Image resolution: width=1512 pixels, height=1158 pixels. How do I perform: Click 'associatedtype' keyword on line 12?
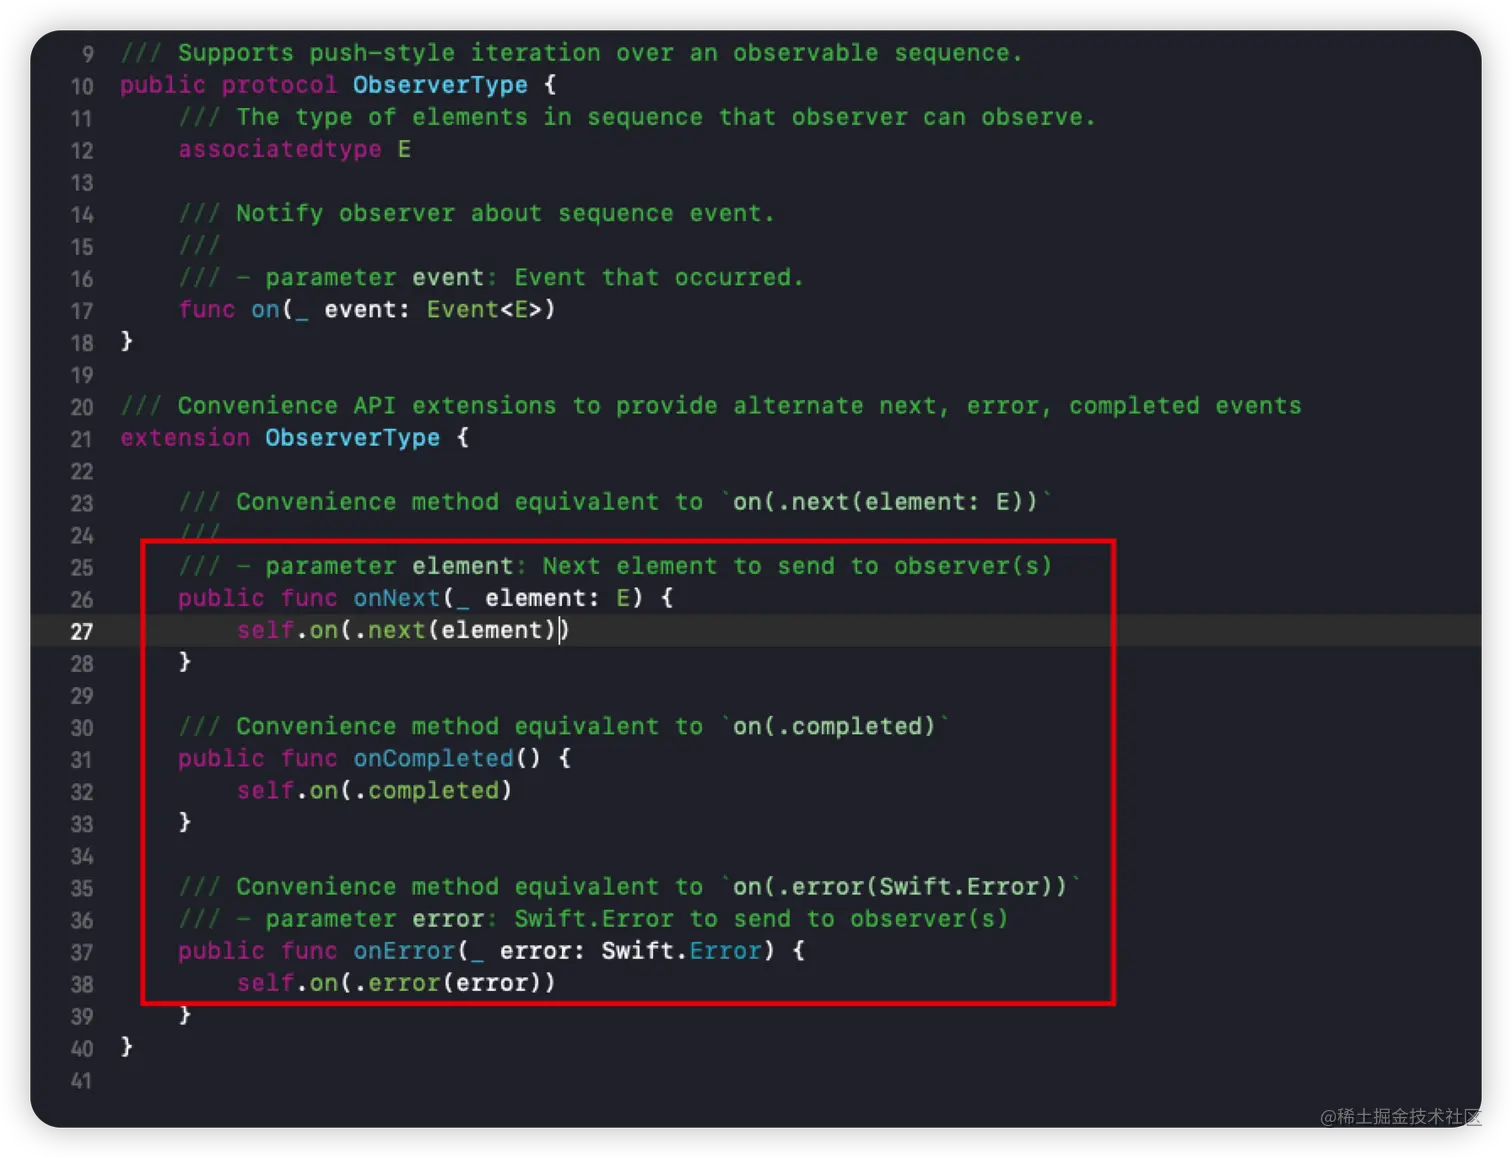pyautogui.click(x=280, y=149)
